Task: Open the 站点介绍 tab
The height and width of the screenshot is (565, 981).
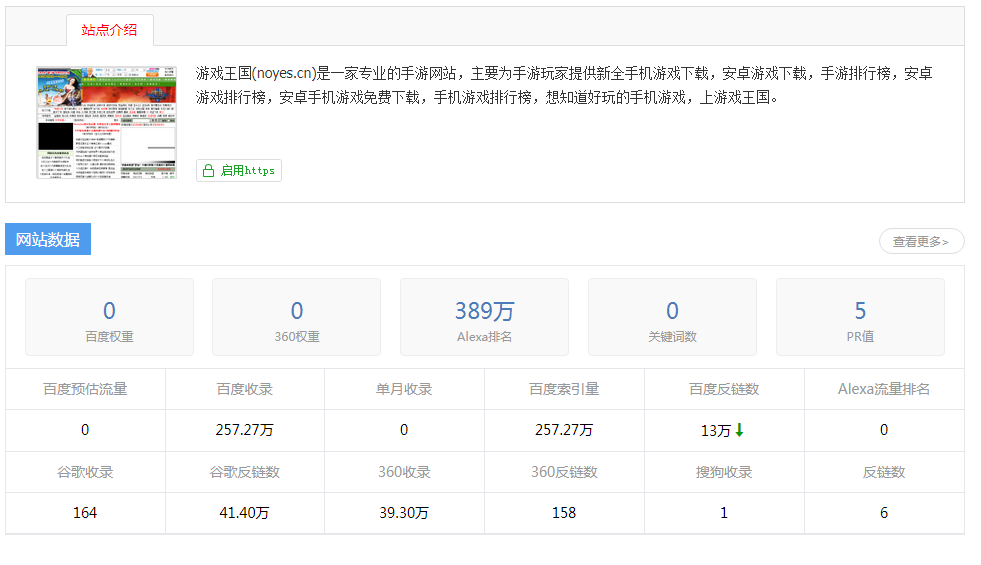Action: [109, 30]
